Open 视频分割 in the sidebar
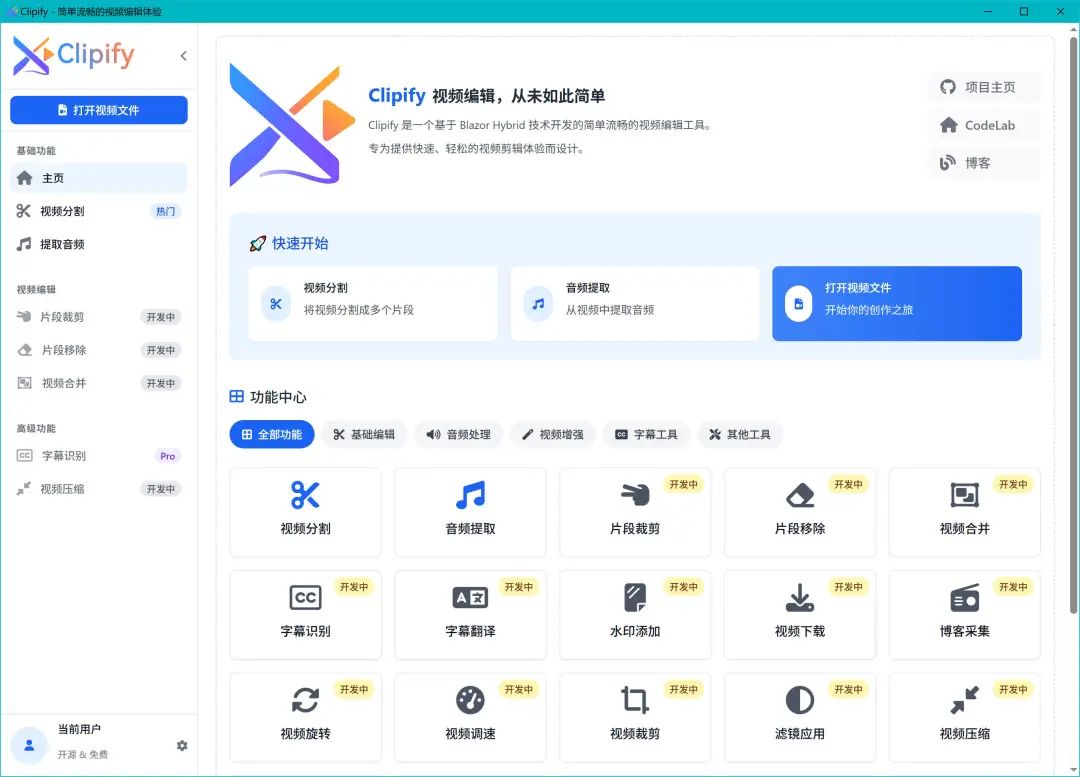This screenshot has height=777, width=1080. click(x=98, y=211)
